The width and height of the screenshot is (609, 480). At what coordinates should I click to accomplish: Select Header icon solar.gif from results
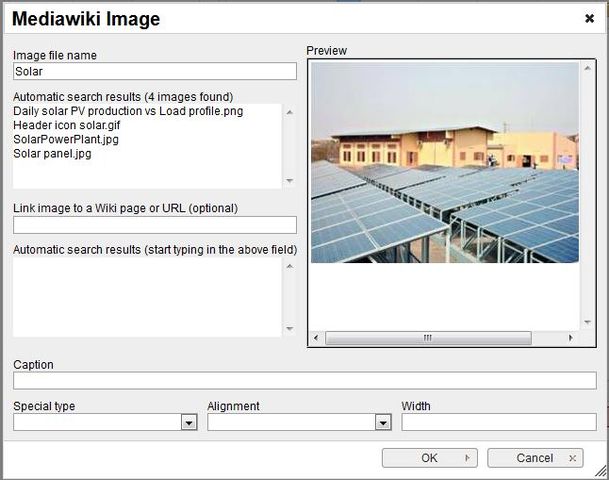(69, 125)
